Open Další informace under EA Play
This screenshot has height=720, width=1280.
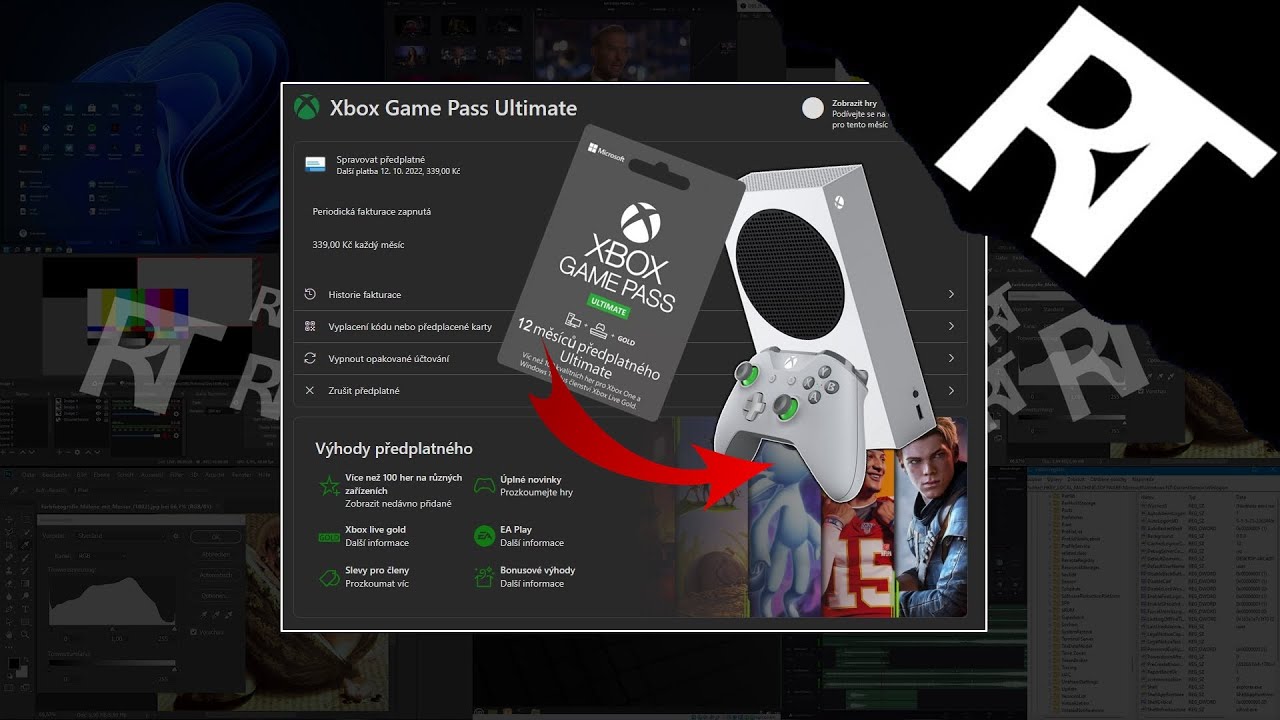click(532, 543)
